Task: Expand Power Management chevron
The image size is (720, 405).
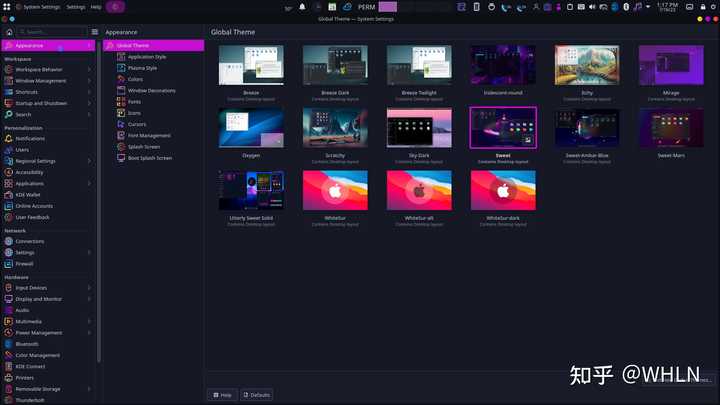Action: tap(89, 333)
